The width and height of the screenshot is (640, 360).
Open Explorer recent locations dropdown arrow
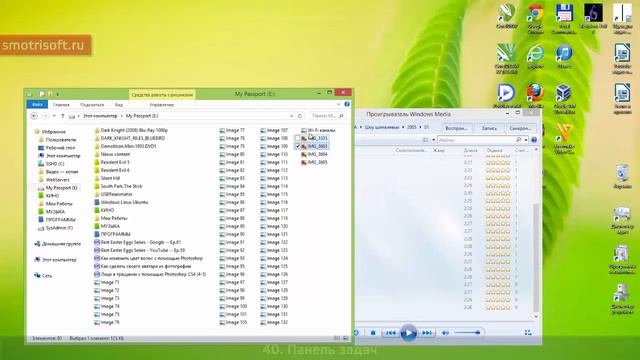[54, 116]
